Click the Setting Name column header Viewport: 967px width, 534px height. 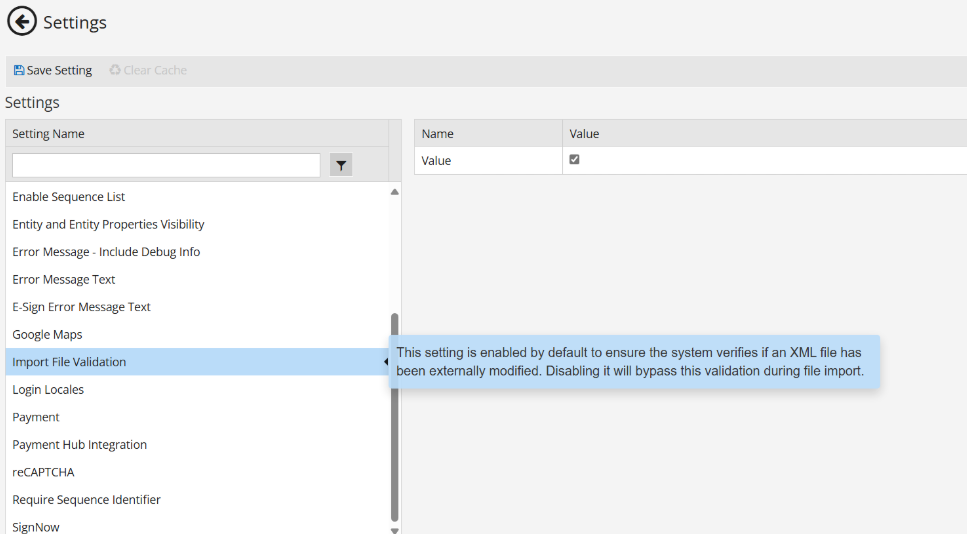point(48,134)
